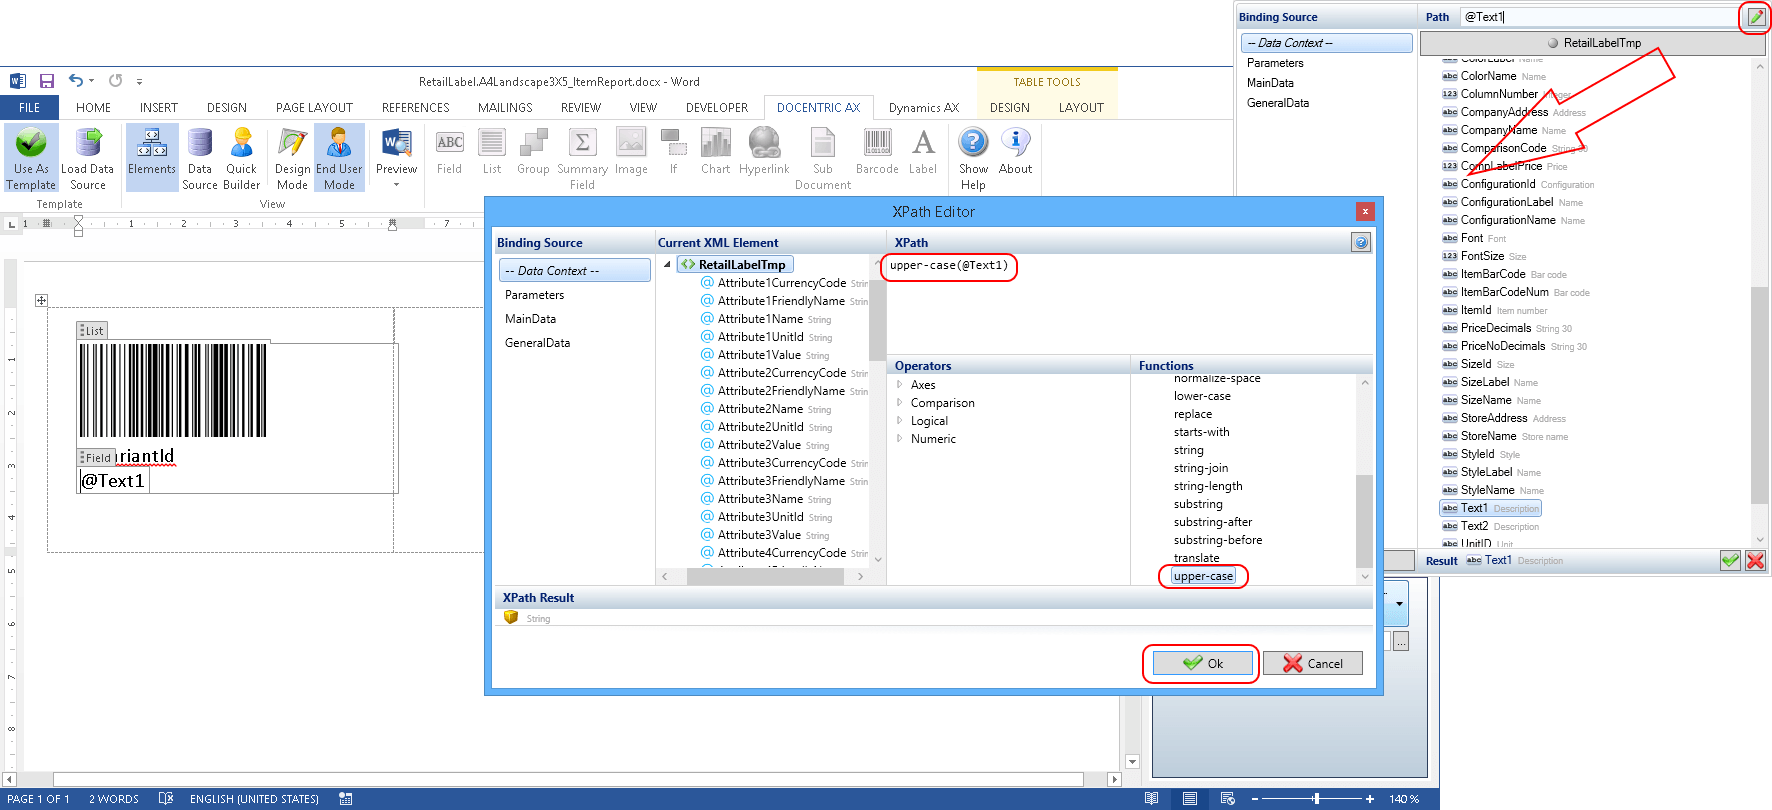Close the XPath Editor dialog
Image resolution: width=1772 pixels, height=810 pixels.
tap(1365, 211)
